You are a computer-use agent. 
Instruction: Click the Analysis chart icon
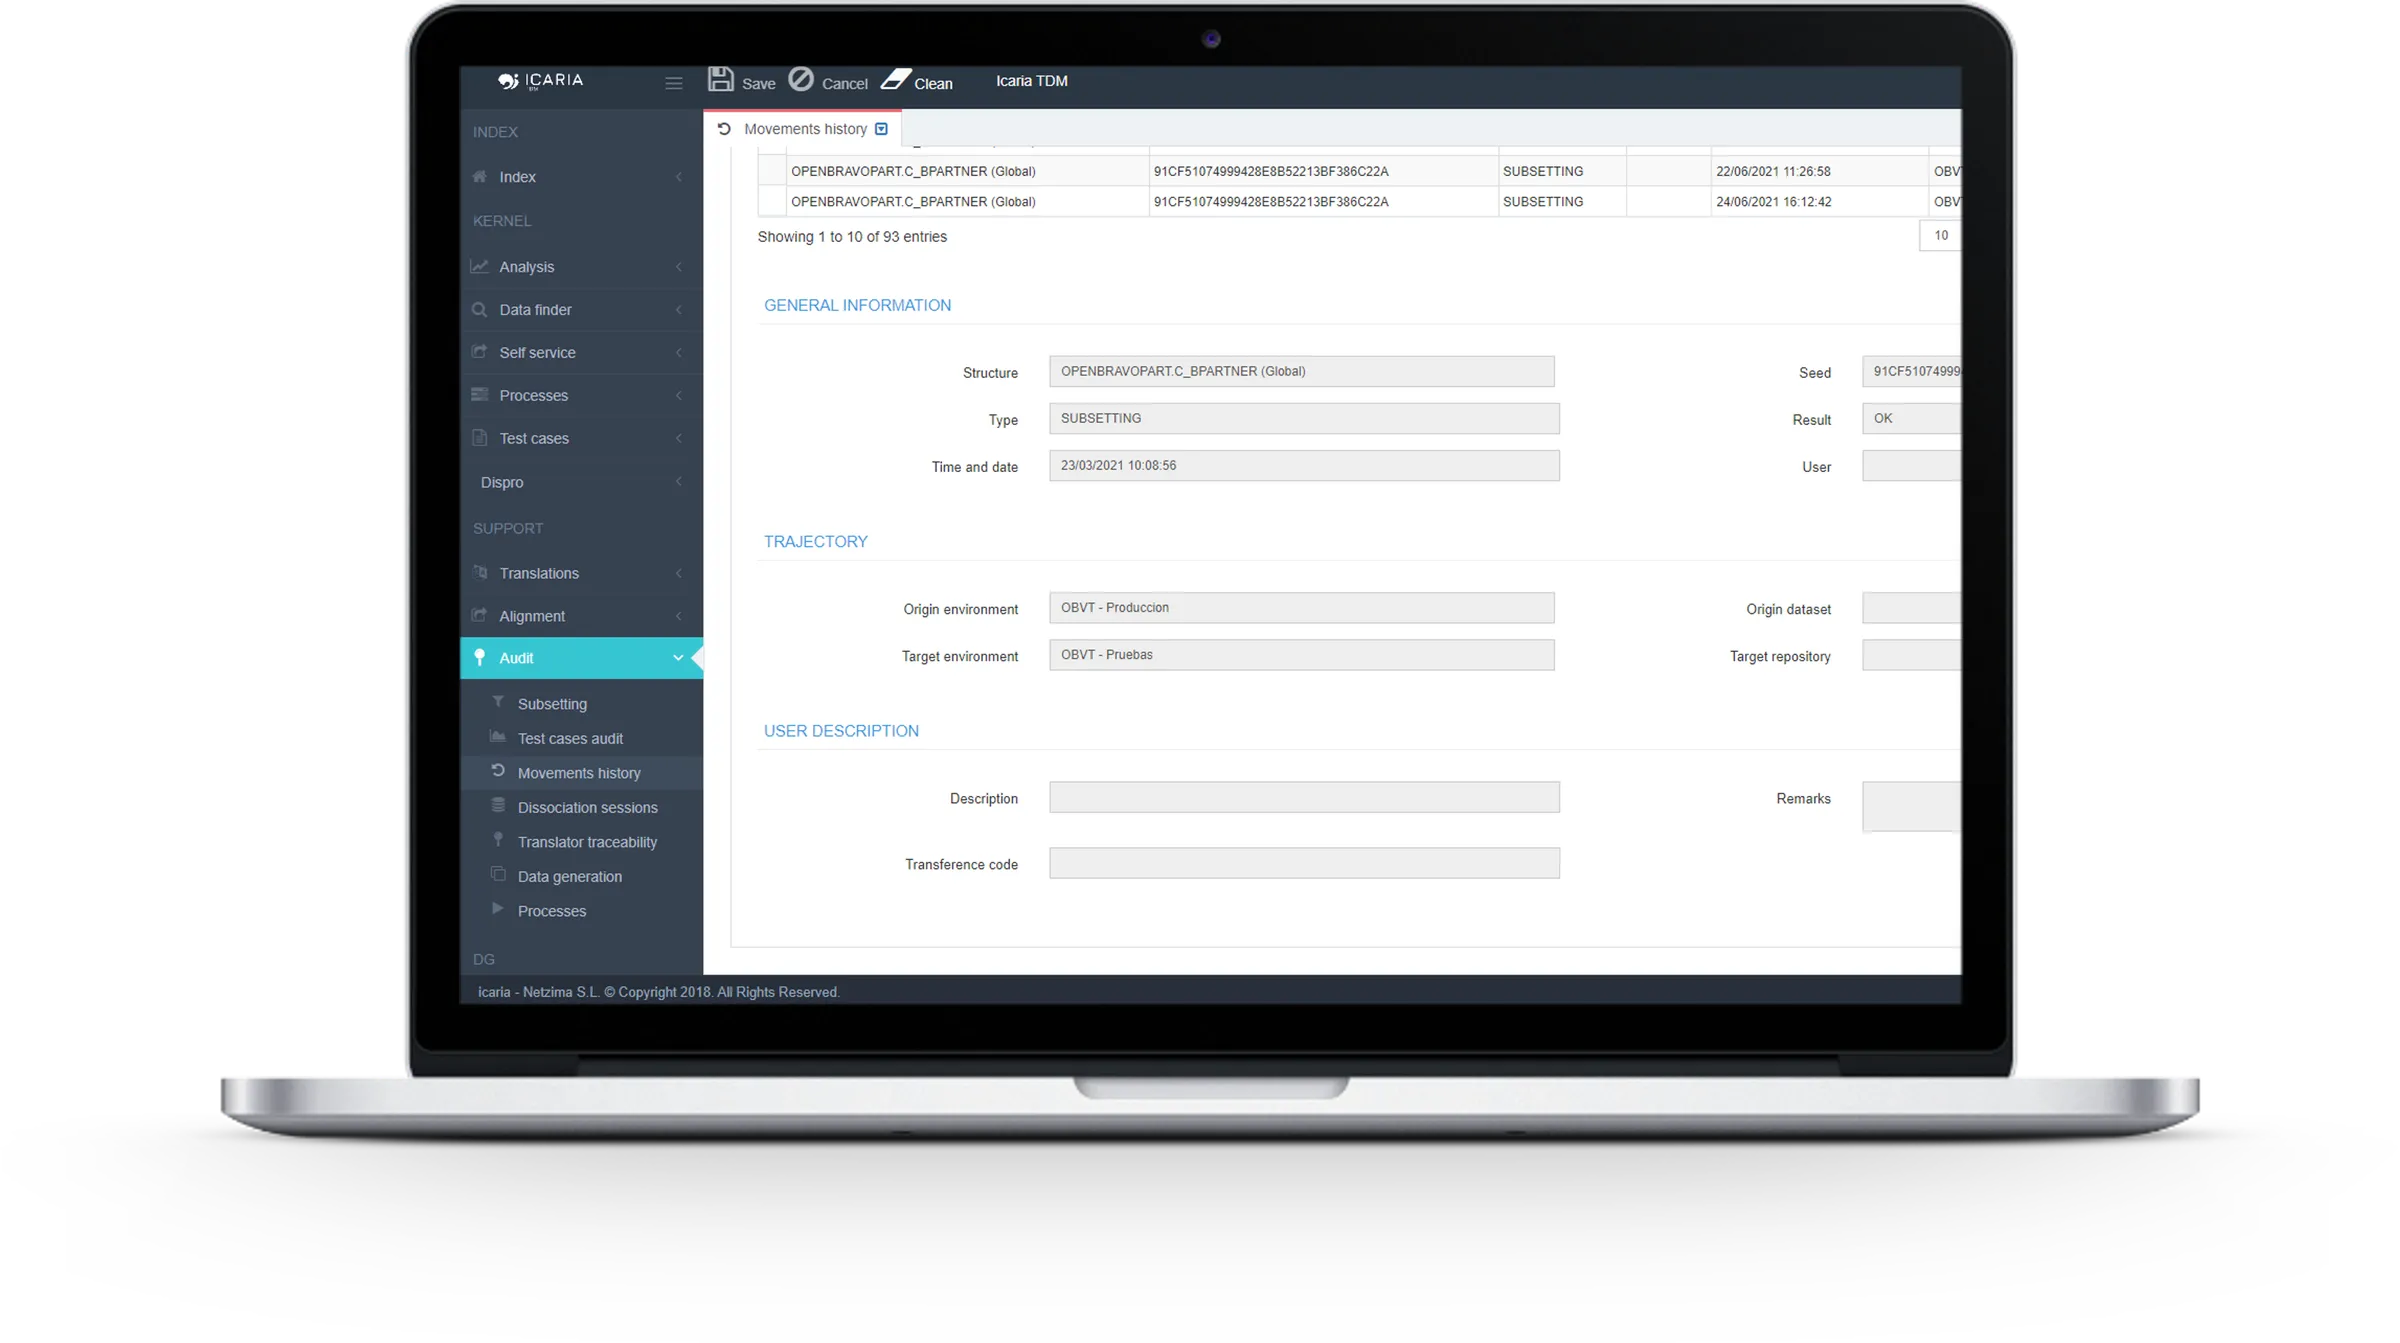click(480, 266)
